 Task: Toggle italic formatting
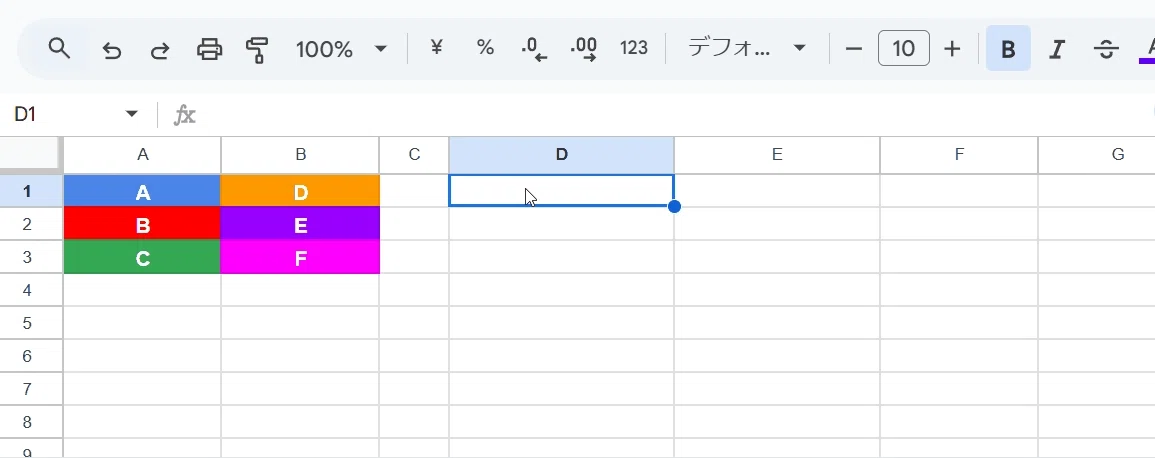pyautogui.click(x=1057, y=49)
